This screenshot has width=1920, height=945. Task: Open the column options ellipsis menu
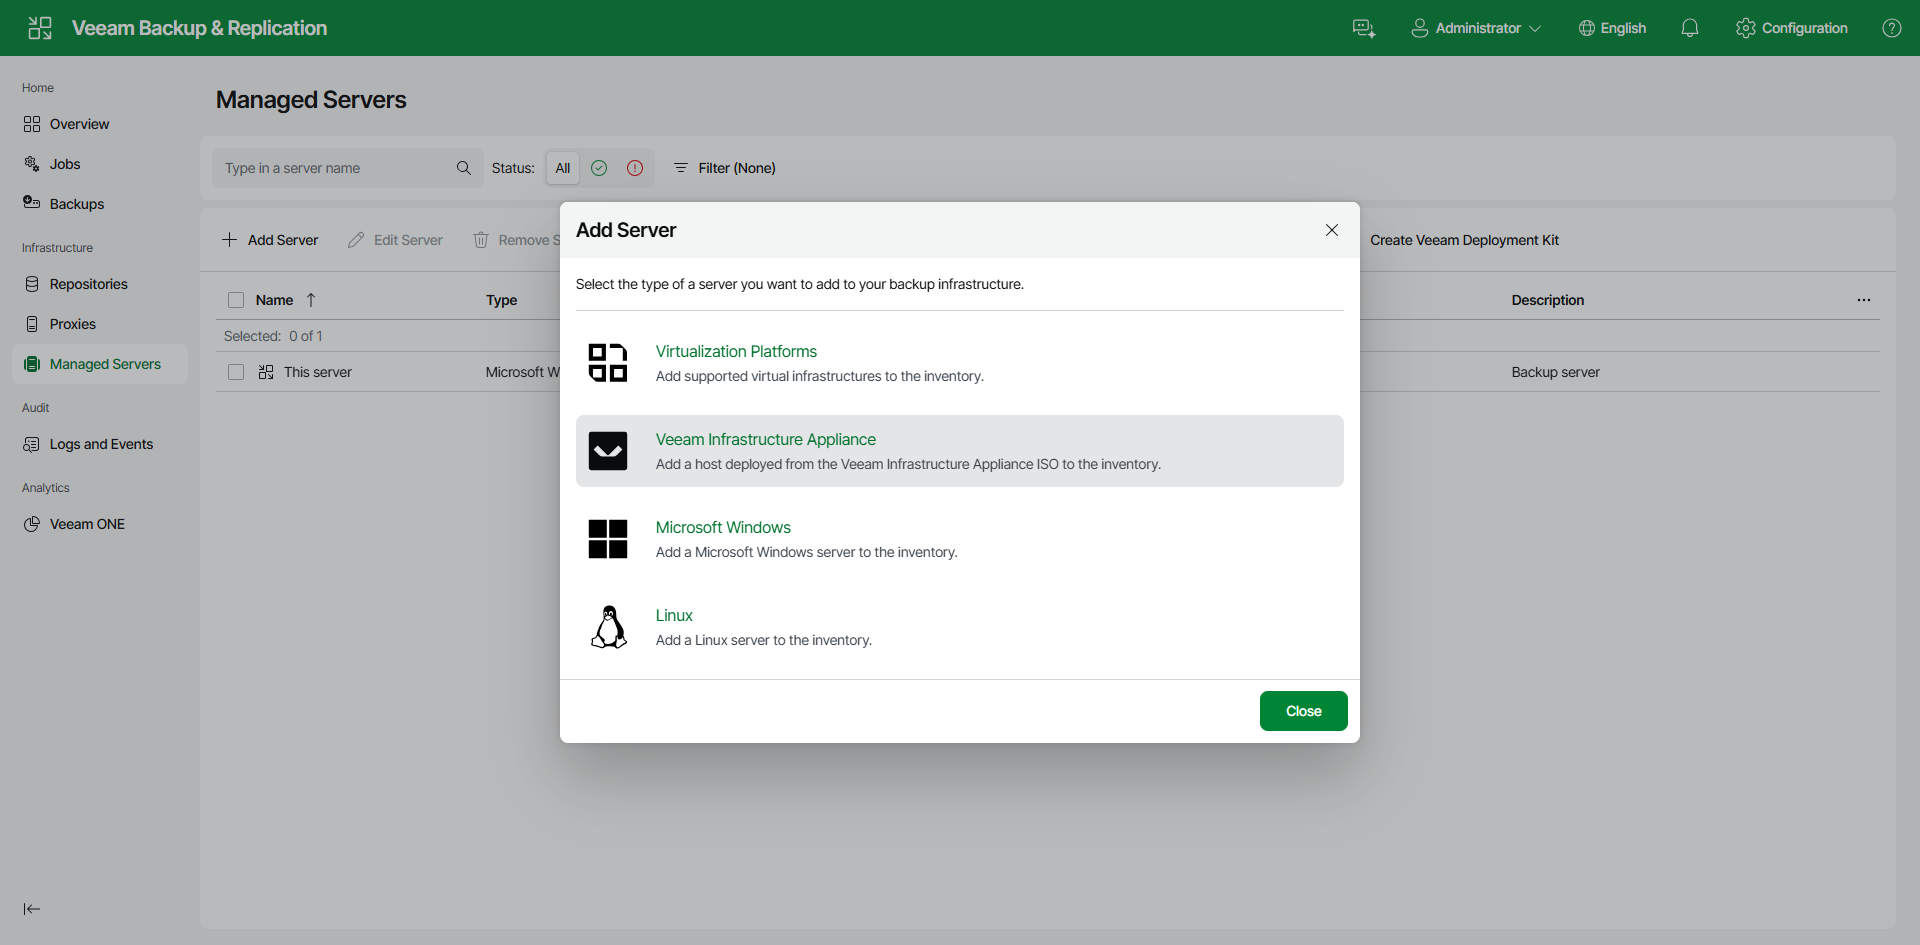pos(1864,300)
